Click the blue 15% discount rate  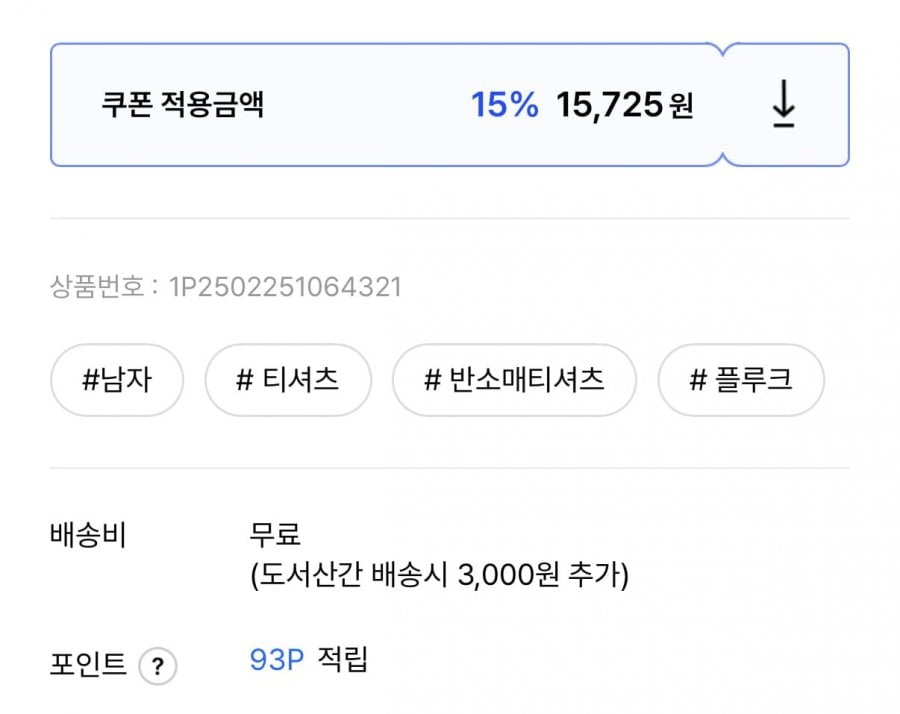[504, 105]
